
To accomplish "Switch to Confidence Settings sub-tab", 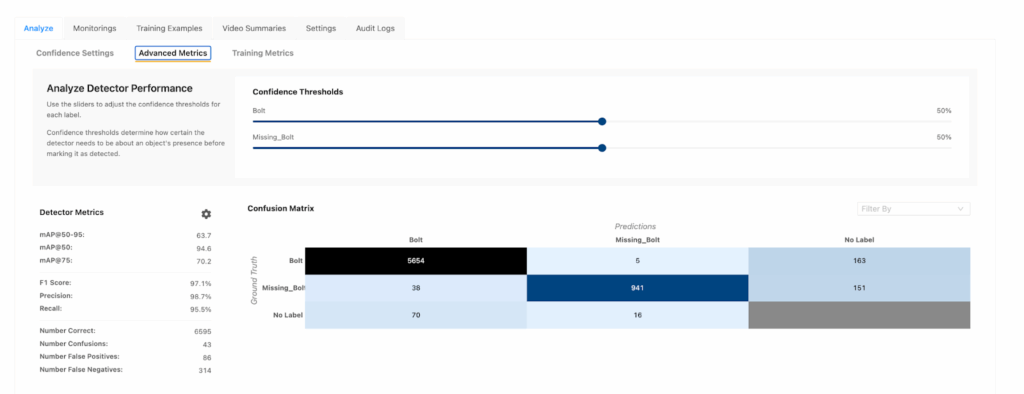I will pos(75,53).
